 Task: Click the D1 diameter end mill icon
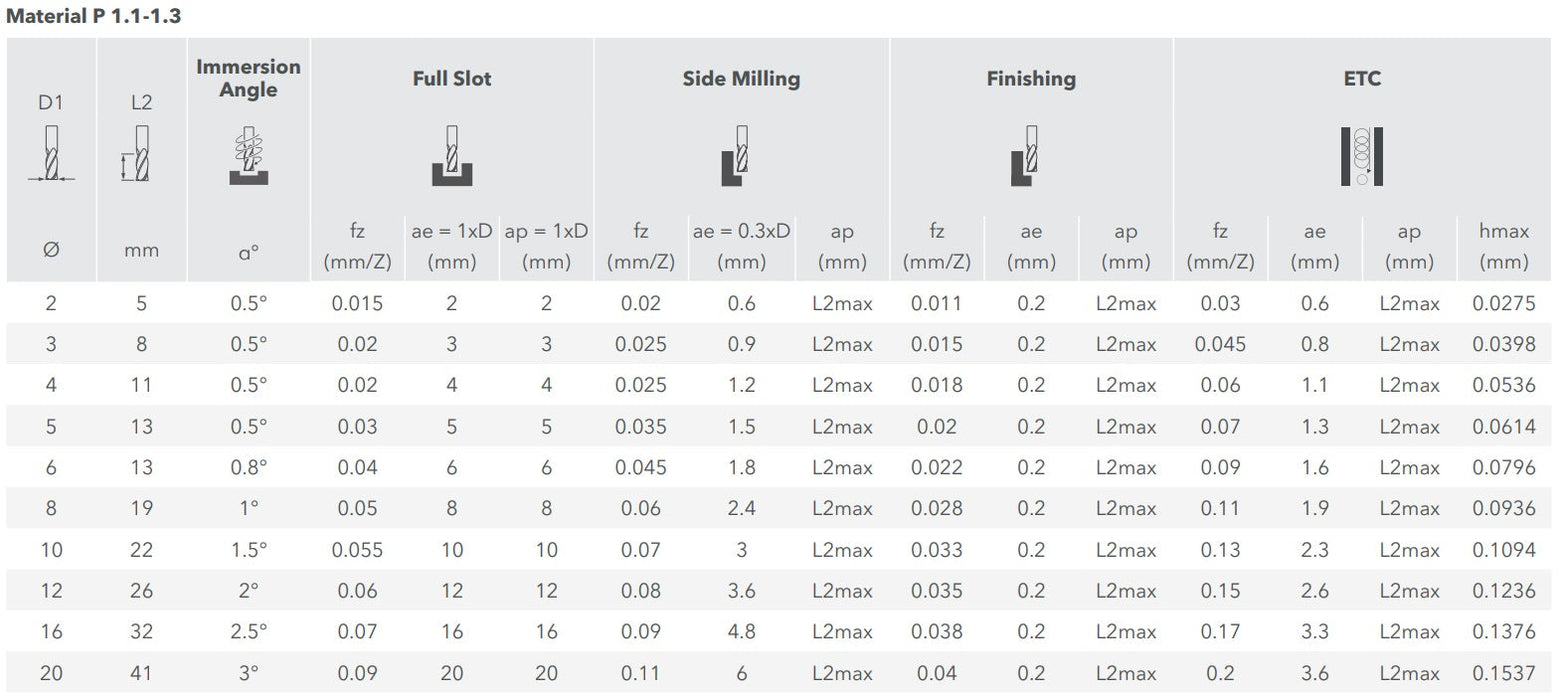51,153
